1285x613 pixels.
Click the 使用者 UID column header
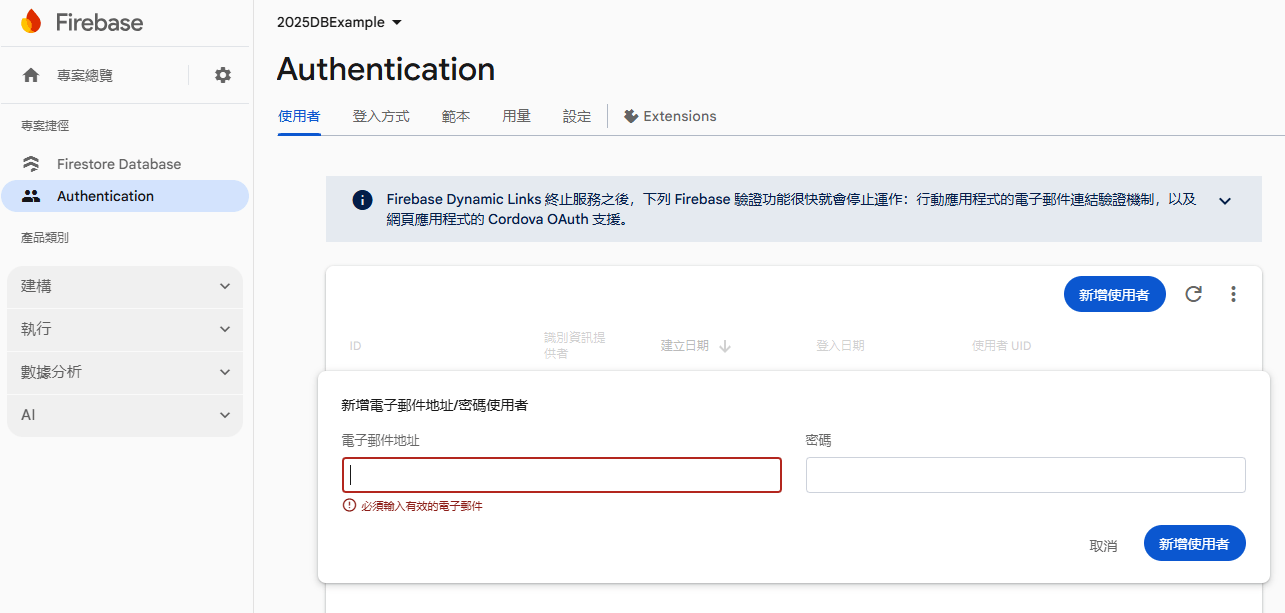tap(1001, 346)
